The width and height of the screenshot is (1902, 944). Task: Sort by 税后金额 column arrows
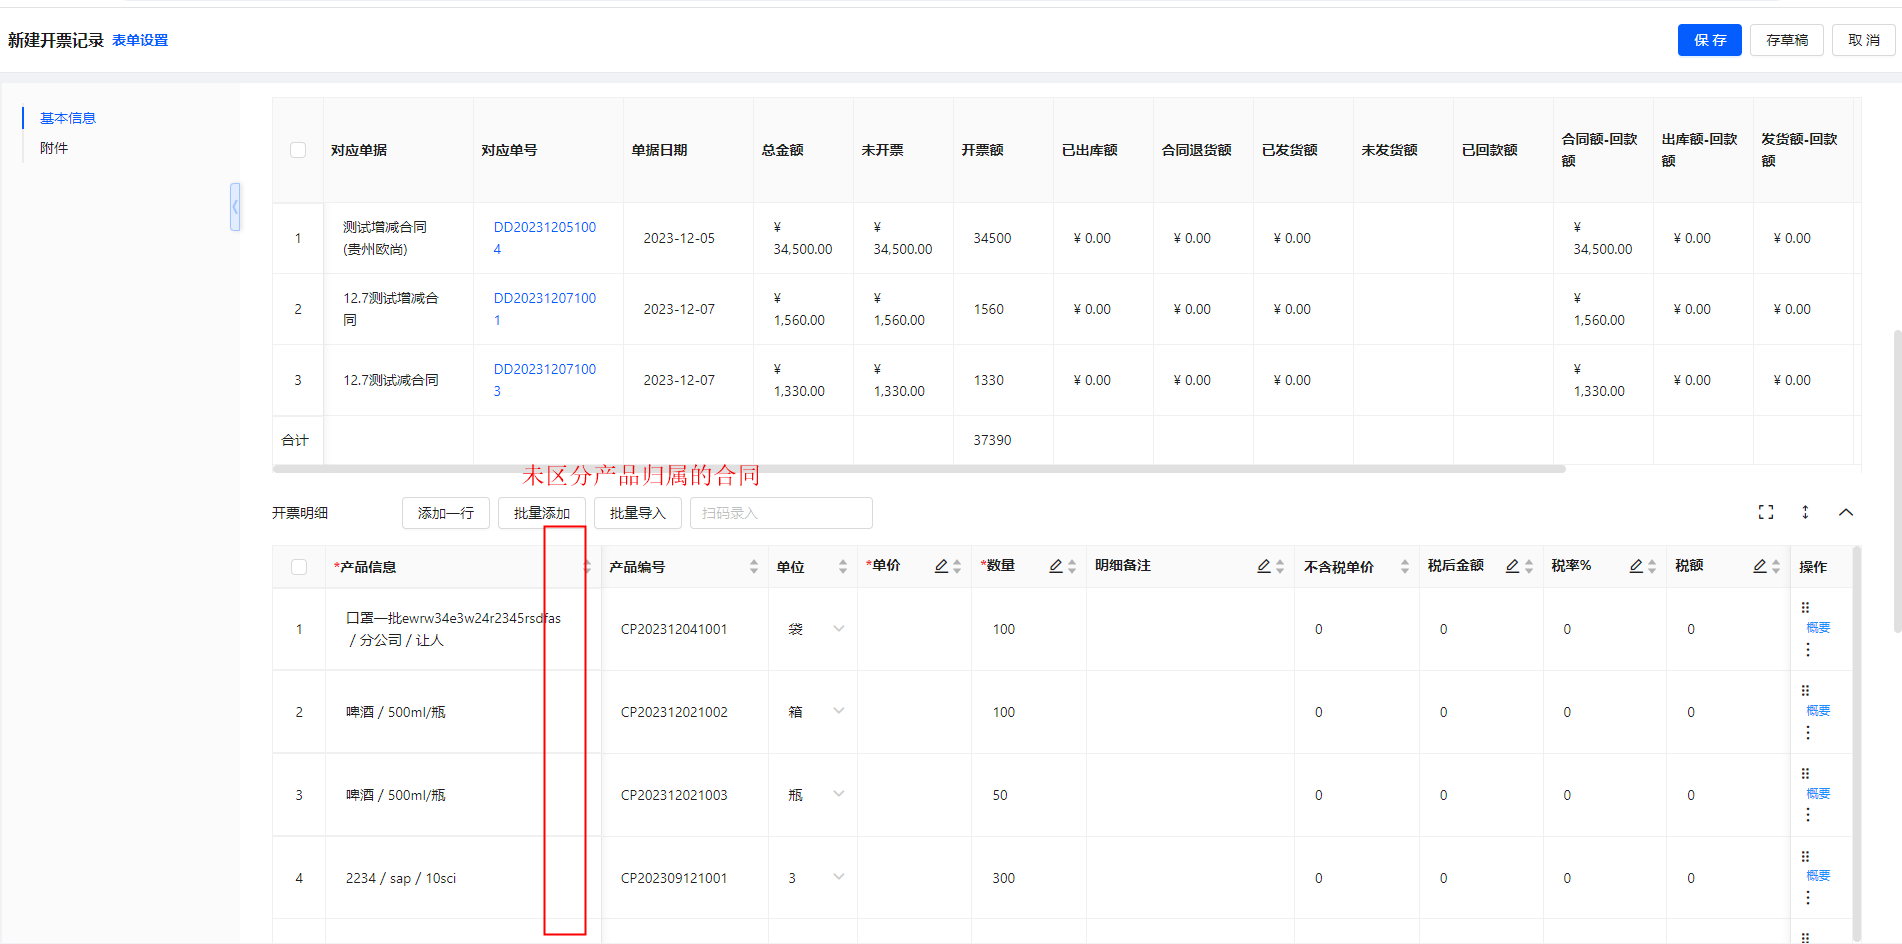click(x=1529, y=567)
